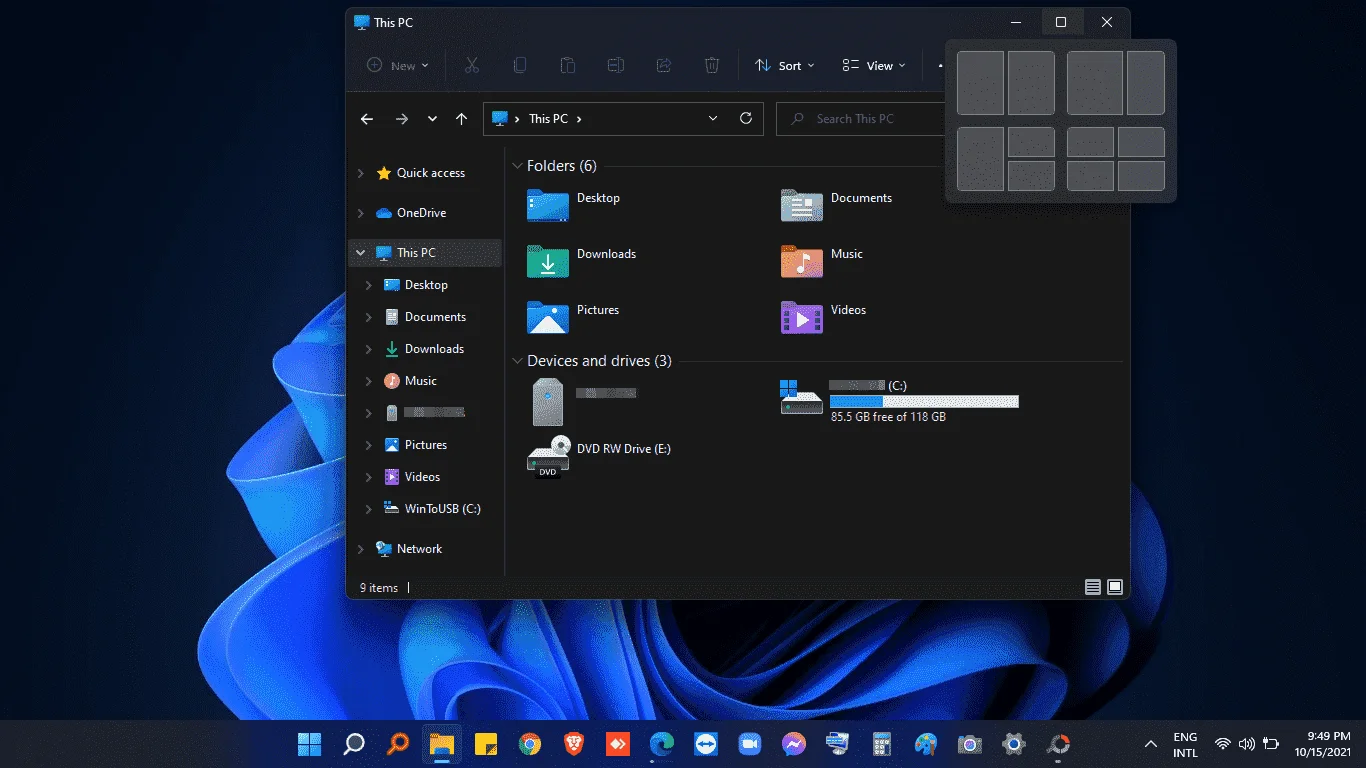Expand Quick access in navigation pane
The height and width of the screenshot is (768, 1366).
tap(361, 173)
